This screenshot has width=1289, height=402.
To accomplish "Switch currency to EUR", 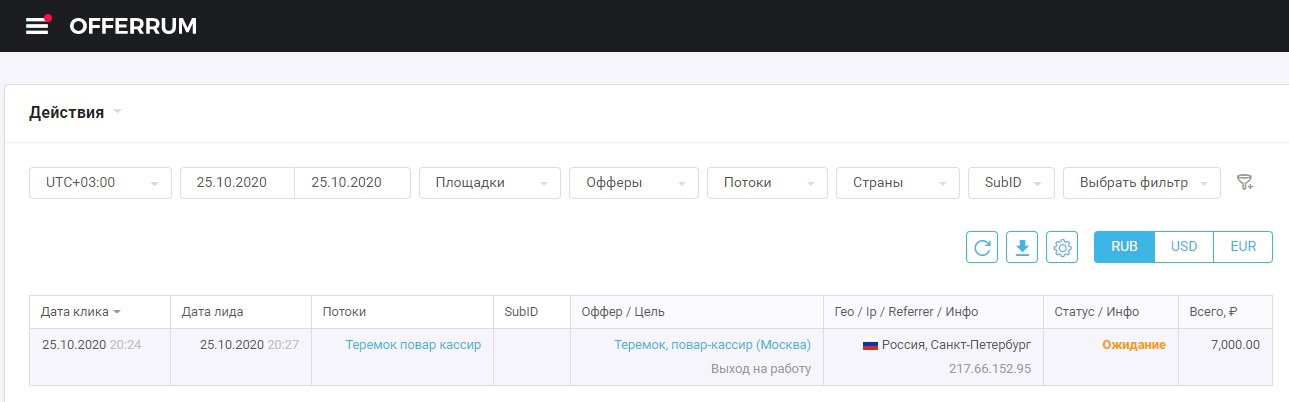I will tap(1243, 247).
